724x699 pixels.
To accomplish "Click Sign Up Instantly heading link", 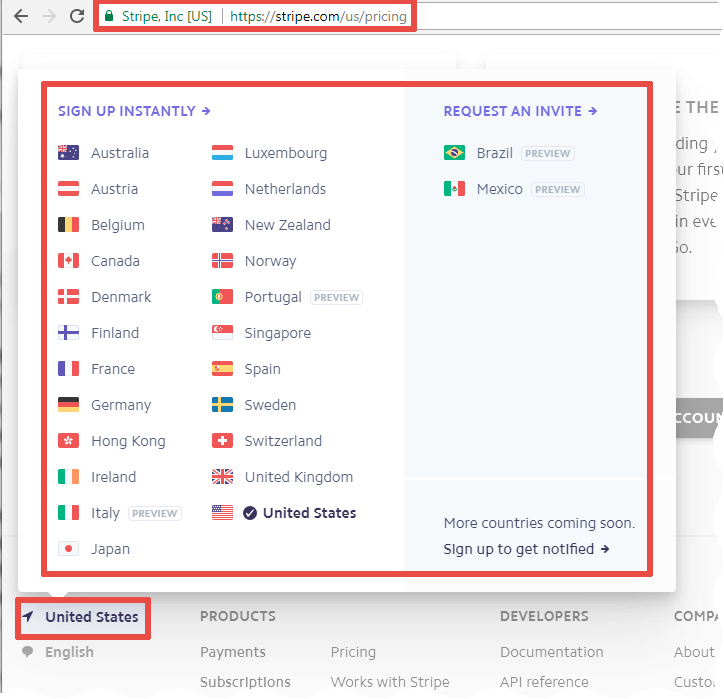I will coord(134,111).
